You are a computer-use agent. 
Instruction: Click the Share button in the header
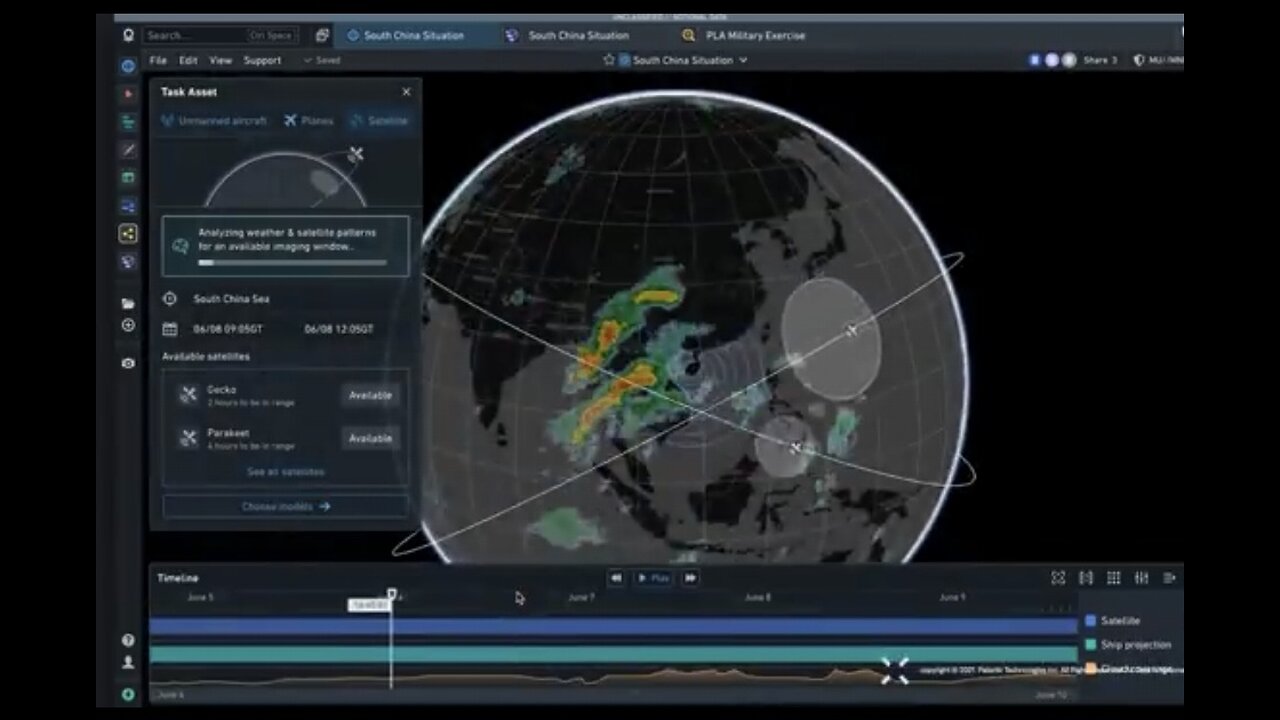pyautogui.click(x=1100, y=60)
